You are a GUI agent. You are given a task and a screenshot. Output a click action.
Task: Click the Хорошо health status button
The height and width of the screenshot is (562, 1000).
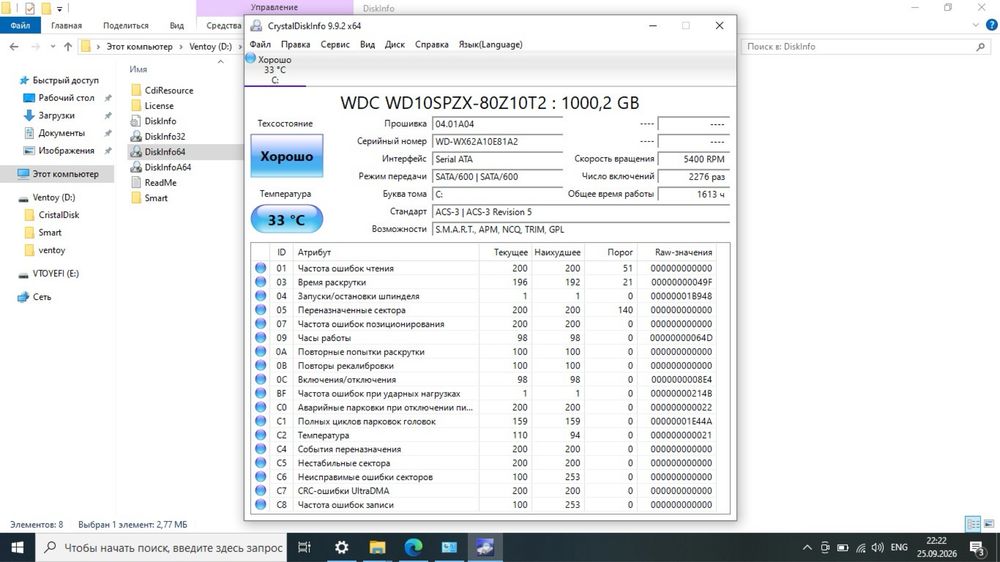tap(287, 156)
